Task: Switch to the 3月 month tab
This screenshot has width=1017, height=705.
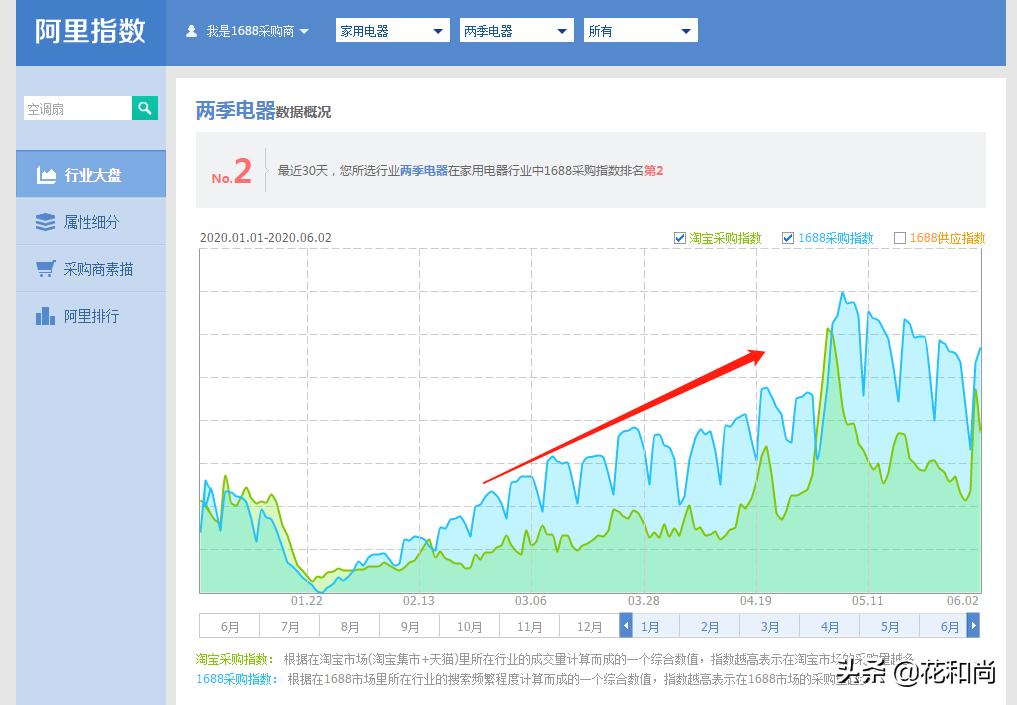Action: tap(769, 626)
